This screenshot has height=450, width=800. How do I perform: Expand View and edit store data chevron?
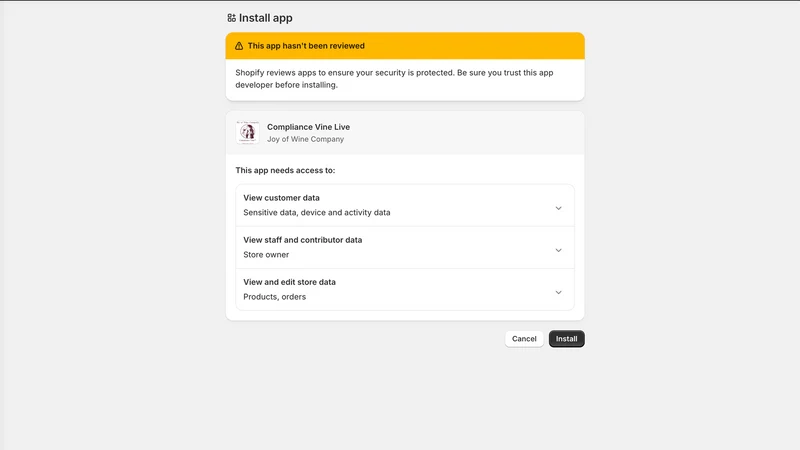558,292
